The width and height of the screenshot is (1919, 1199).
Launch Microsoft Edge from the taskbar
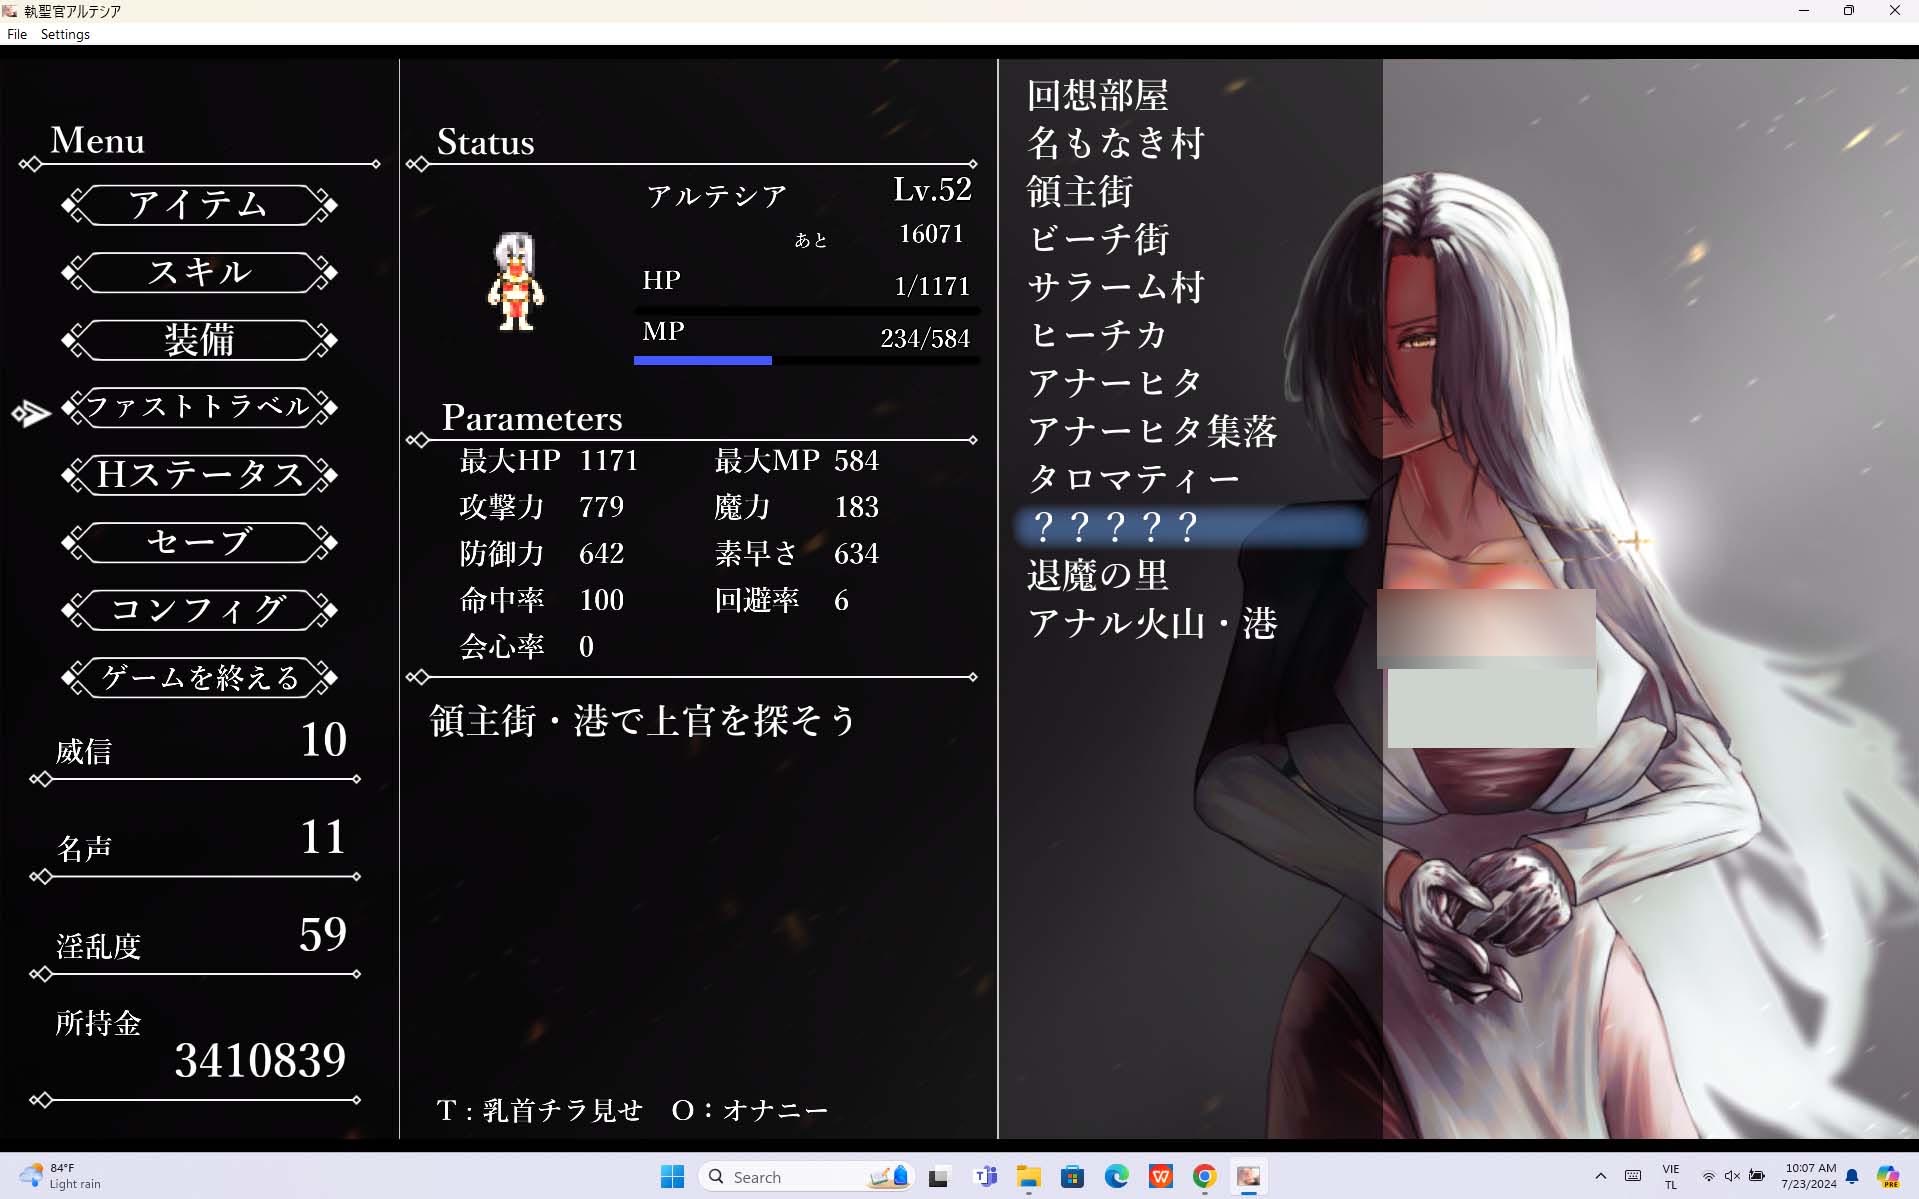click(x=1116, y=1177)
